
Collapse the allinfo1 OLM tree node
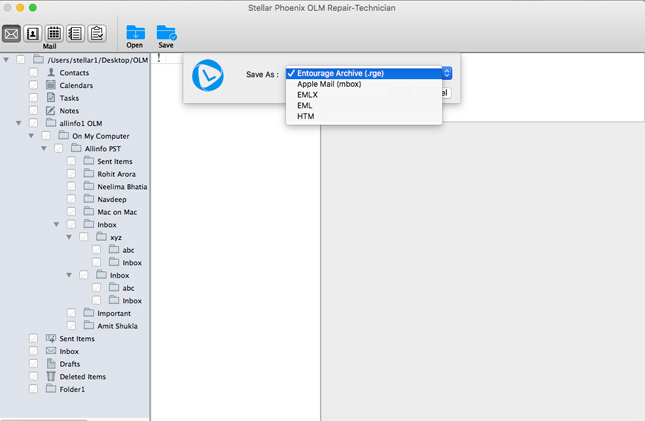[x=19, y=123]
